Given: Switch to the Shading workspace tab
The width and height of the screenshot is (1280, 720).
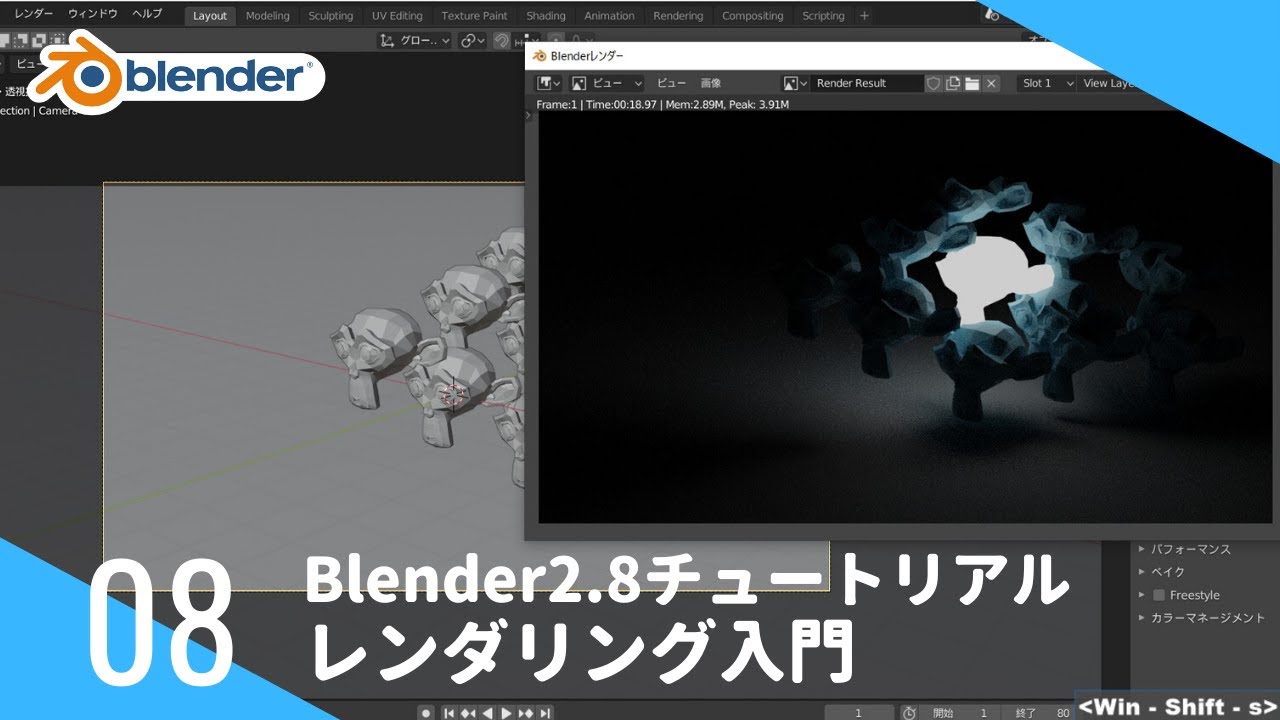Looking at the screenshot, I should [x=545, y=16].
